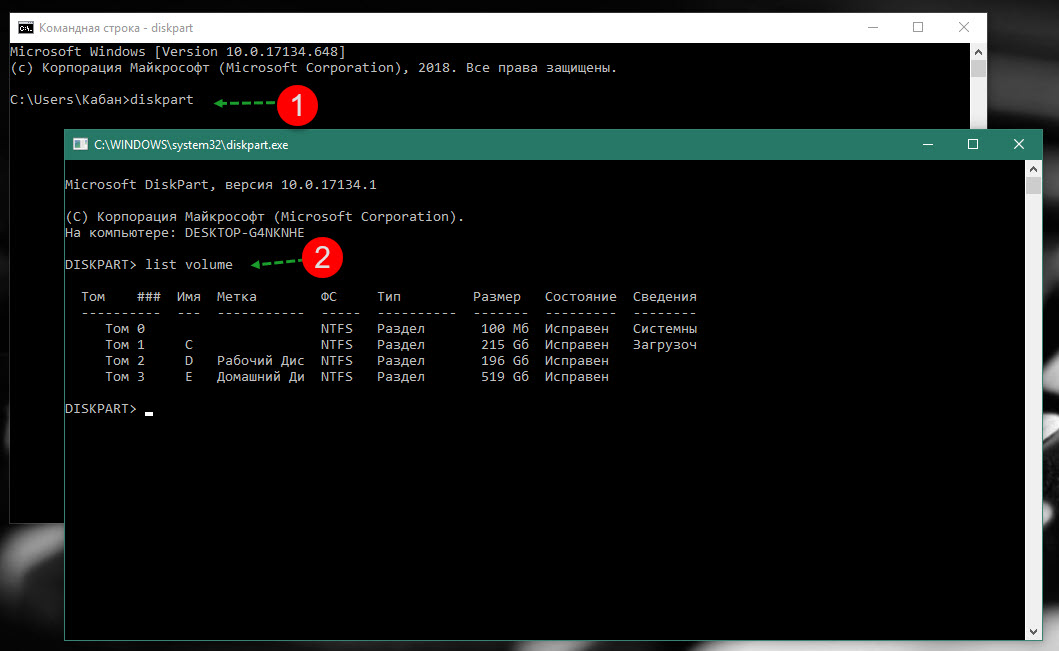This screenshot has height=651, width=1059.
Task: Click the 'Системны' info entry
Action: point(665,329)
